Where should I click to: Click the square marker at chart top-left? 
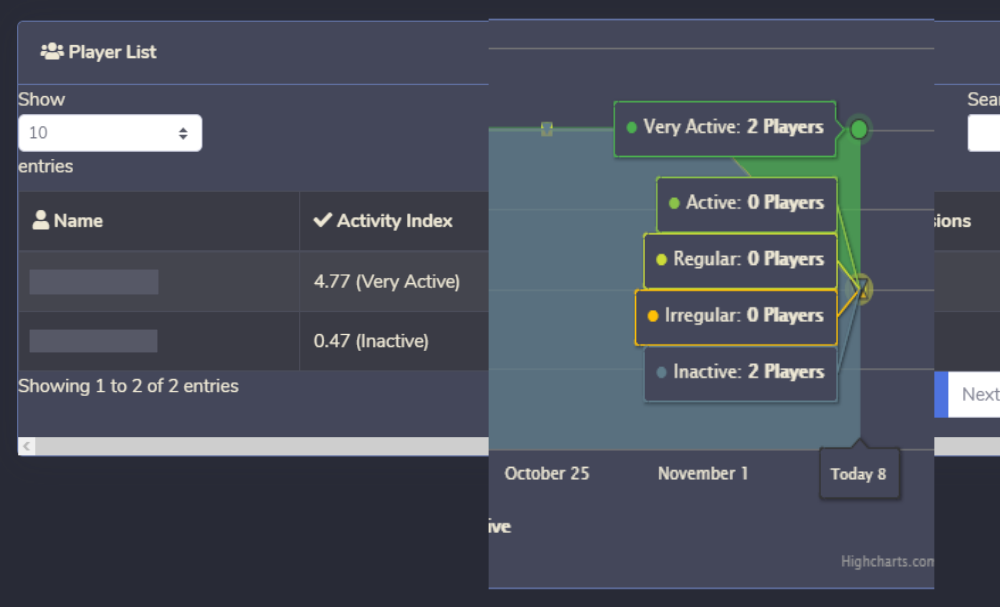547,128
